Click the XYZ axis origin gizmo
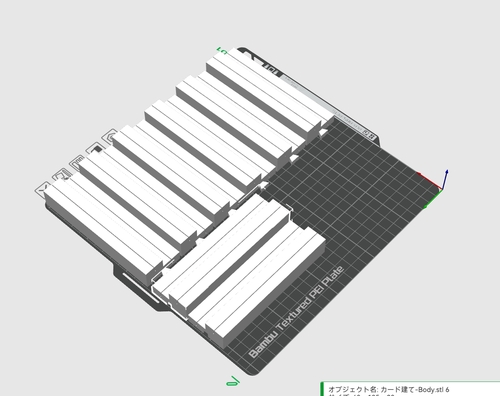The width and height of the screenshot is (500, 396). click(438, 187)
